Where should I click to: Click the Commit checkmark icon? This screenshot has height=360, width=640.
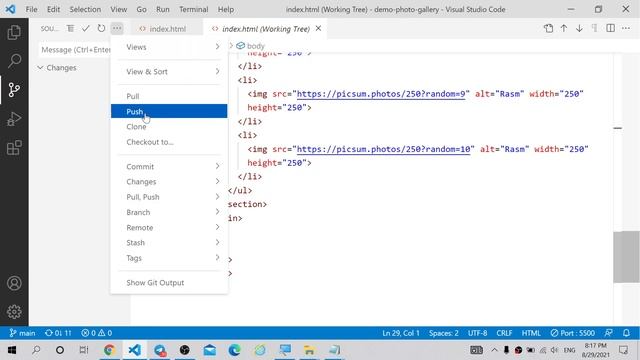(x=86, y=28)
